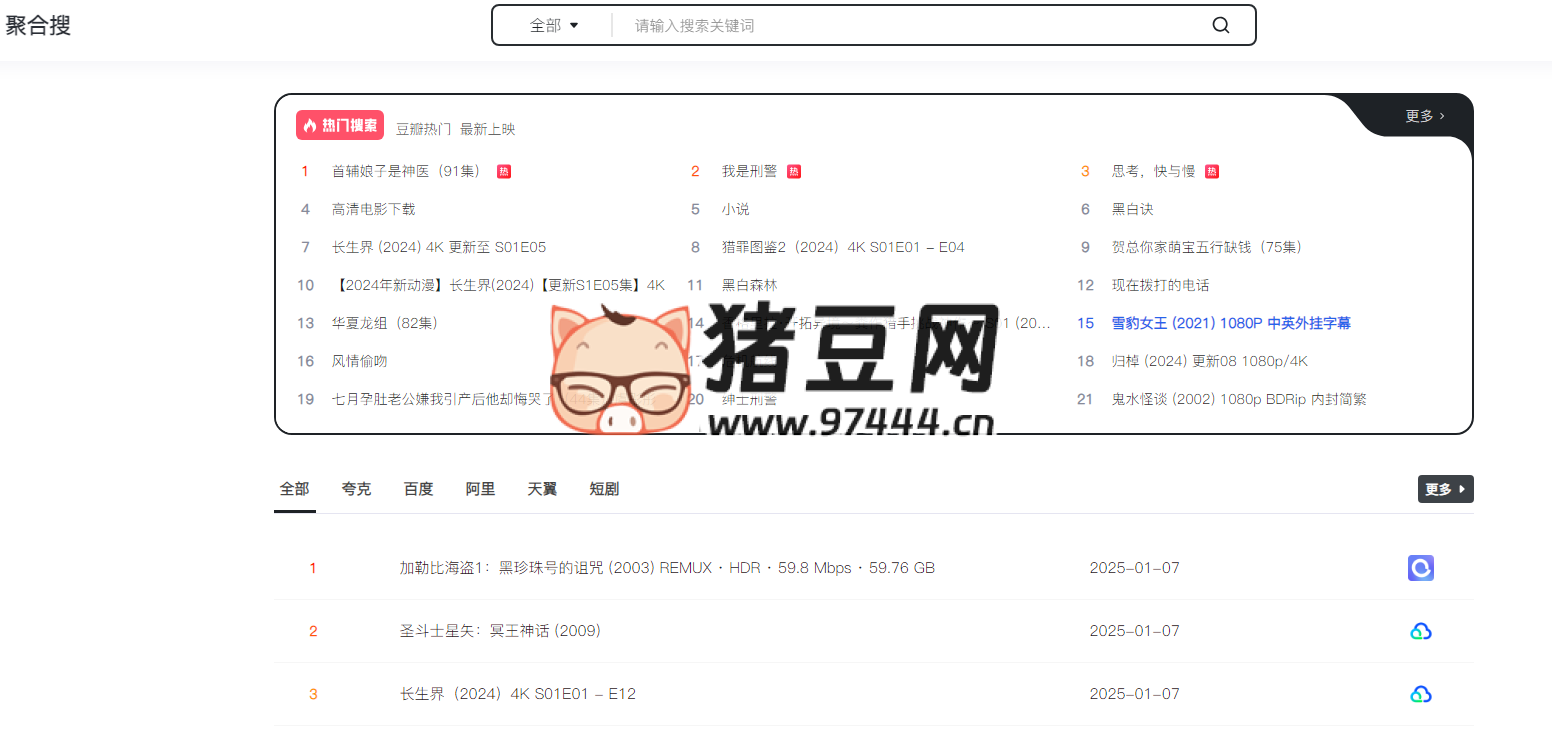Image resolution: width=1552 pixels, height=736 pixels.
Task: Switch to the 百度 tab
Action: pos(418,489)
